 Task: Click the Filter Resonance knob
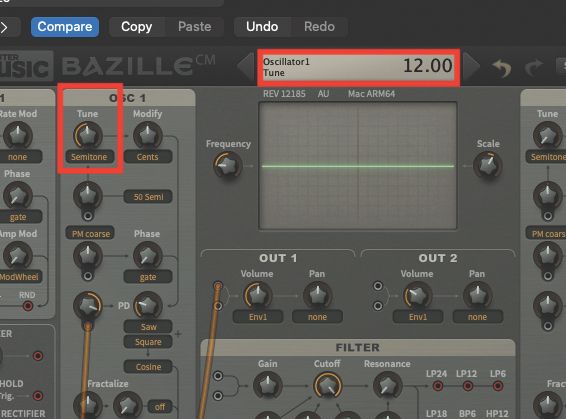pos(387,385)
